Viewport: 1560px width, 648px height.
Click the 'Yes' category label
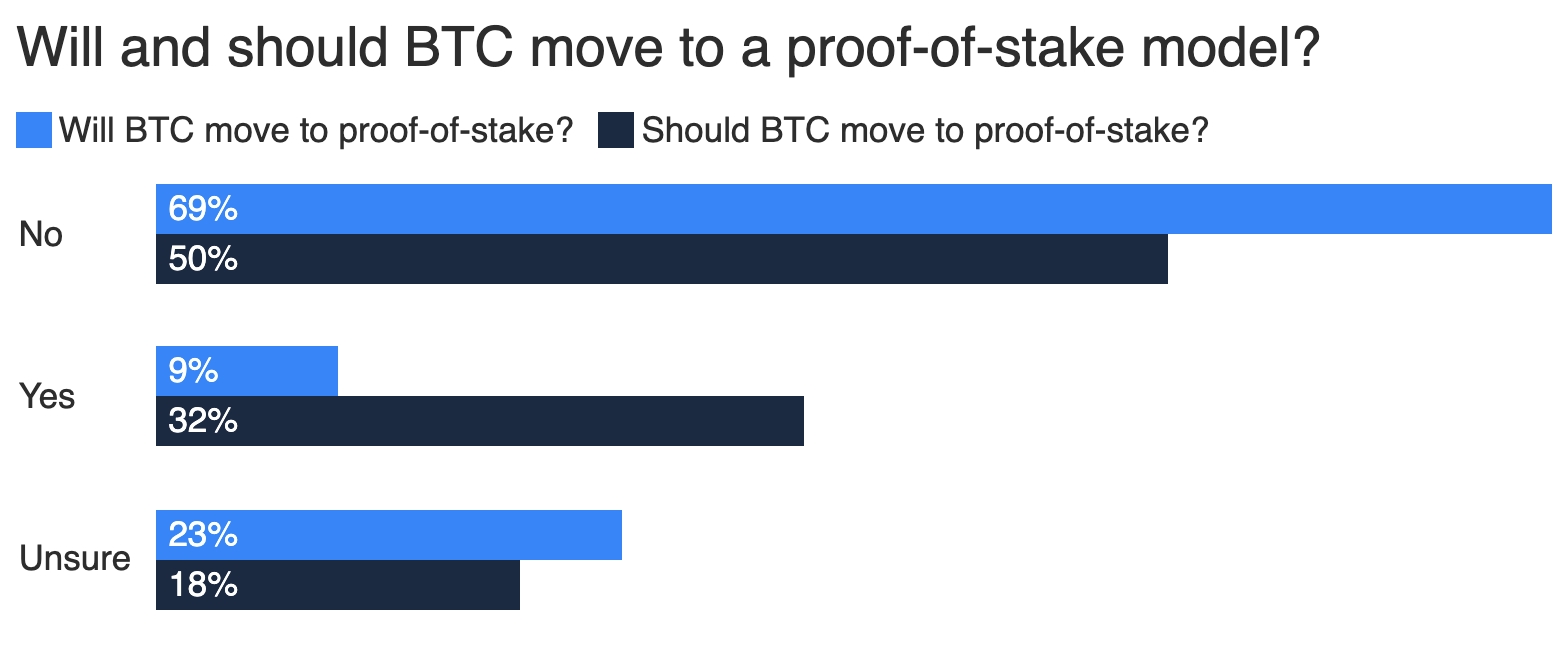47,397
